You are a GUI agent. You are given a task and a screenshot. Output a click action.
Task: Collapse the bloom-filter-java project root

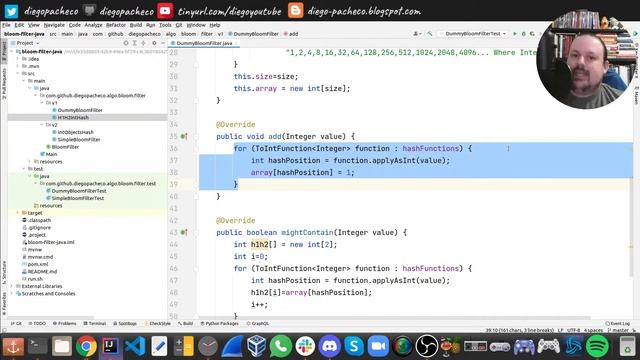(x=12, y=52)
